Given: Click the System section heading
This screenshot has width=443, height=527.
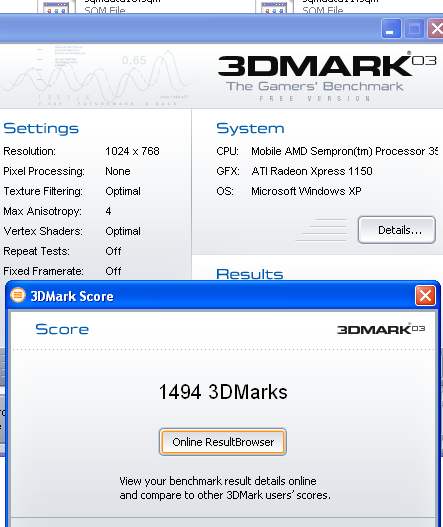Looking at the screenshot, I should coord(250,129).
